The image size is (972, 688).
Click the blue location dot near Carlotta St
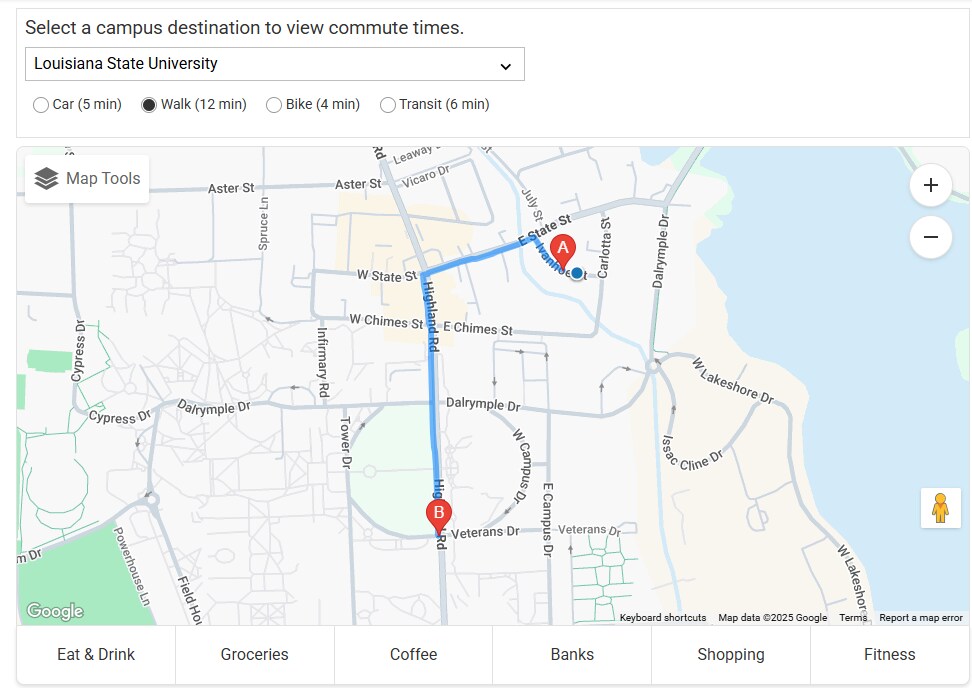coord(577,273)
